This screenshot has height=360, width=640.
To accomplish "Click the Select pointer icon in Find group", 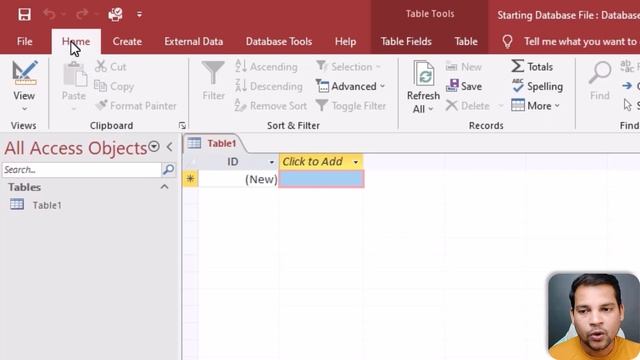I will pos(627,105).
